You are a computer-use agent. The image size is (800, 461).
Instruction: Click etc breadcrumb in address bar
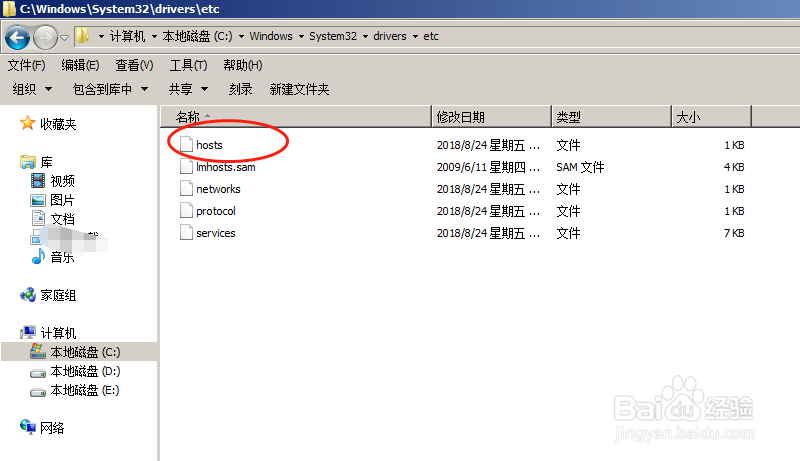pos(431,36)
